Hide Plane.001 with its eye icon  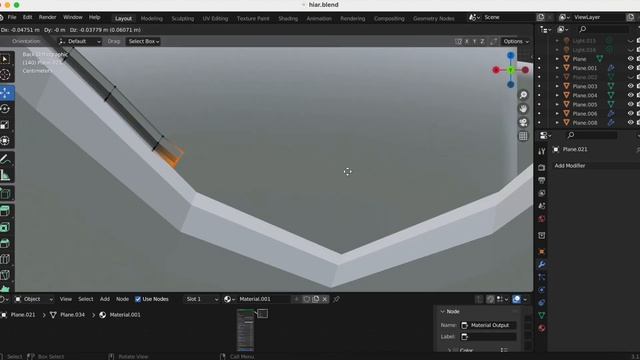click(x=631, y=68)
